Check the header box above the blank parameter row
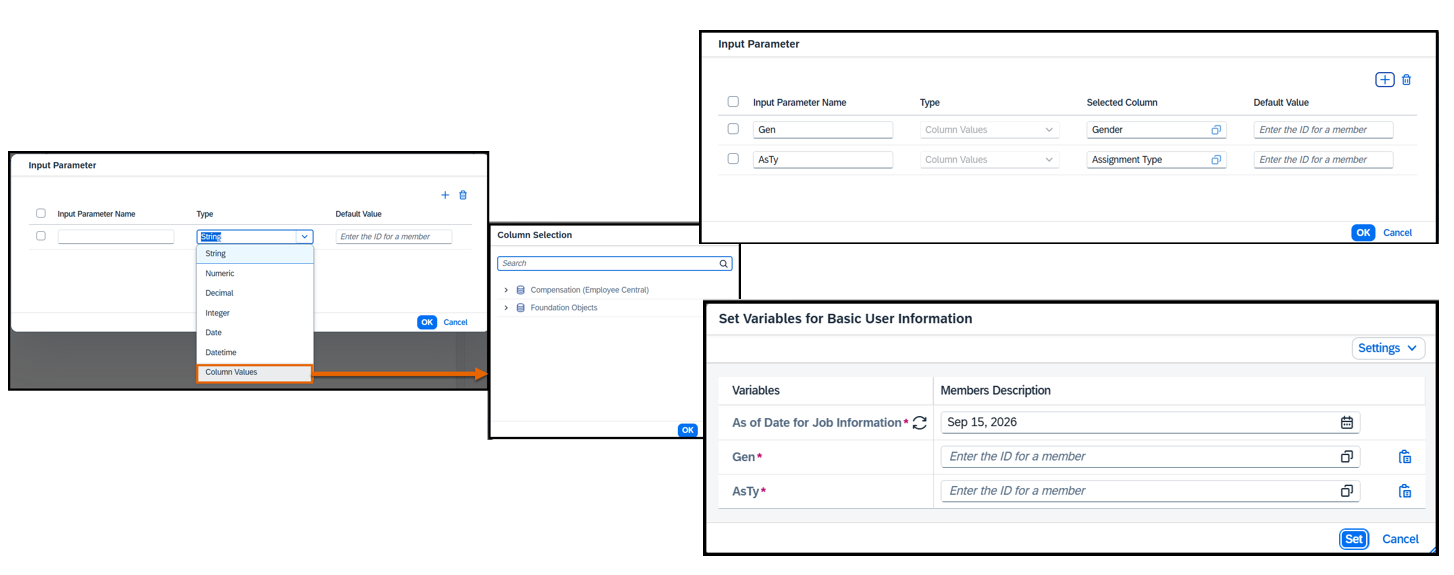The width and height of the screenshot is (1454, 575). 41,213
